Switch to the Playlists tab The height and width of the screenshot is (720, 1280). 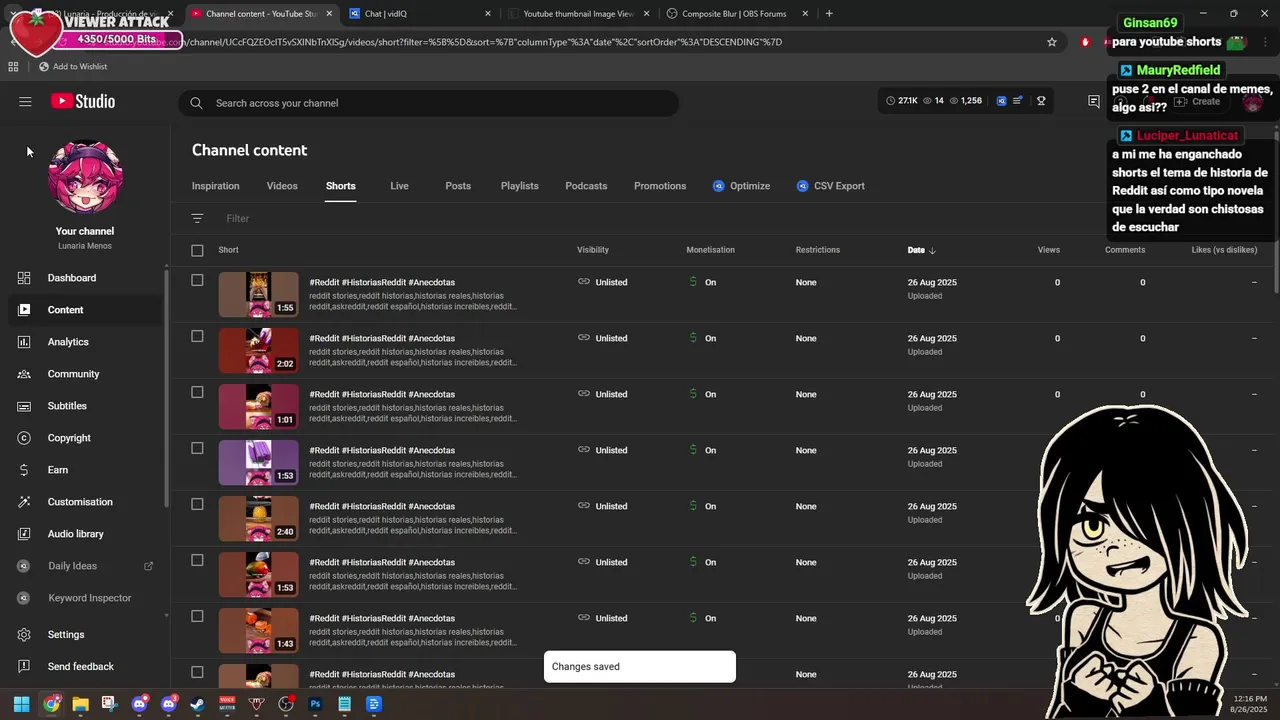pos(520,186)
